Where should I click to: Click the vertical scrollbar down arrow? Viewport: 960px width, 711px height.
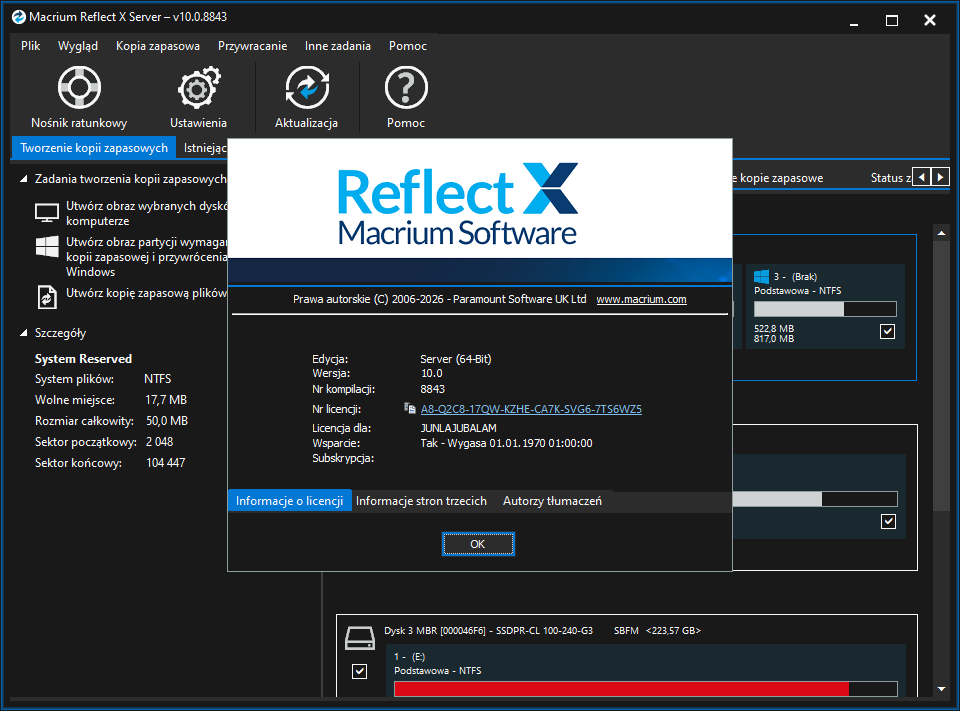point(942,689)
